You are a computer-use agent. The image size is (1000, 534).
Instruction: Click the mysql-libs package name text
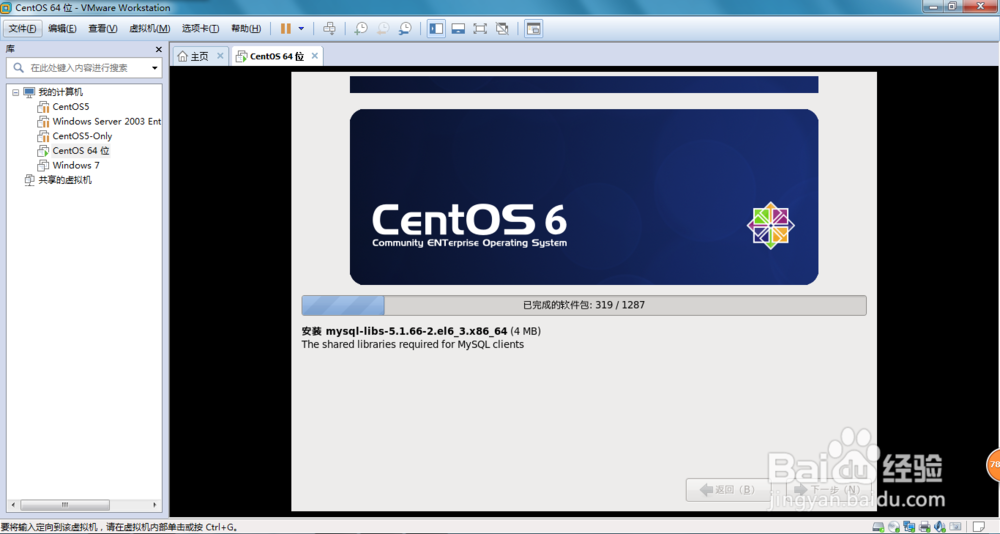[x=416, y=331]
